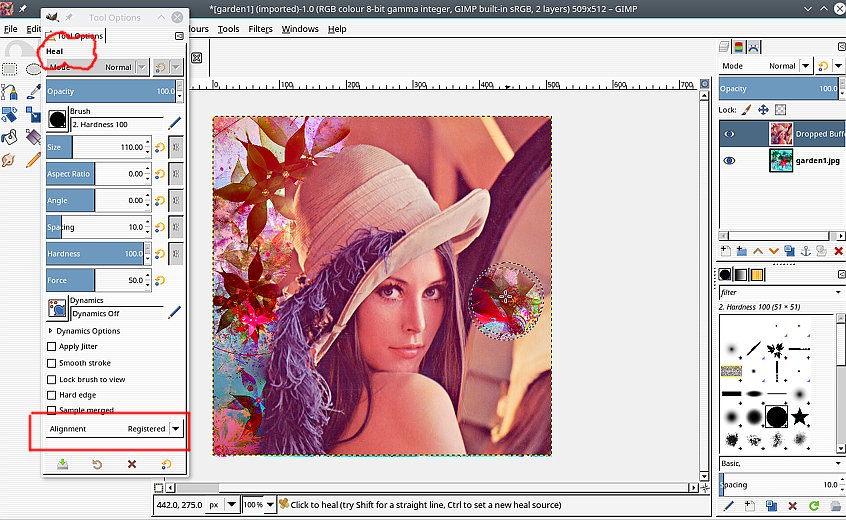Create a new layer in Layers panel
The height and width of the screenshot is (520, 846).
(726, 251)
